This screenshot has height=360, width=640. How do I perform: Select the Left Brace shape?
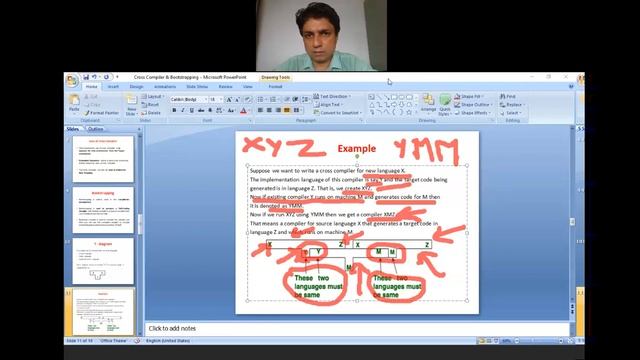(x=394, y=112)
